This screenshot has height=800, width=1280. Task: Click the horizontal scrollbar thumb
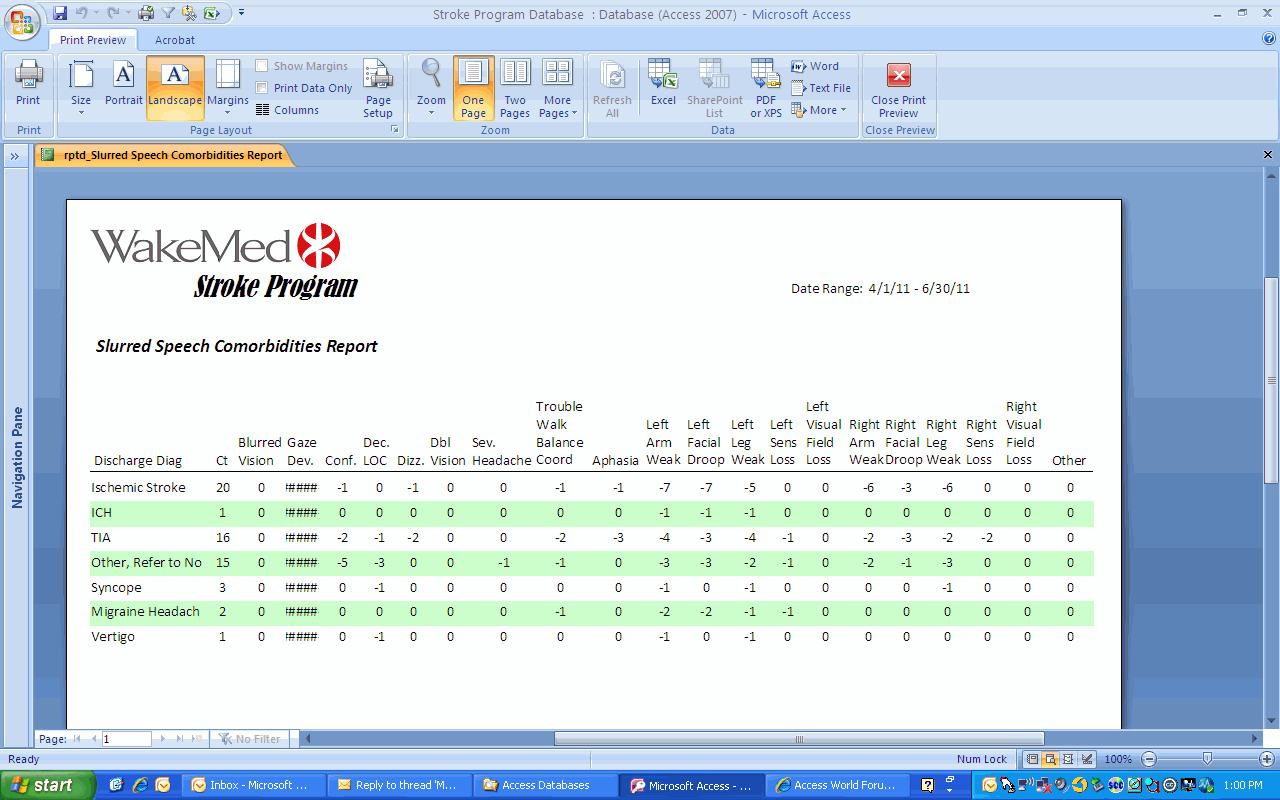799,739
